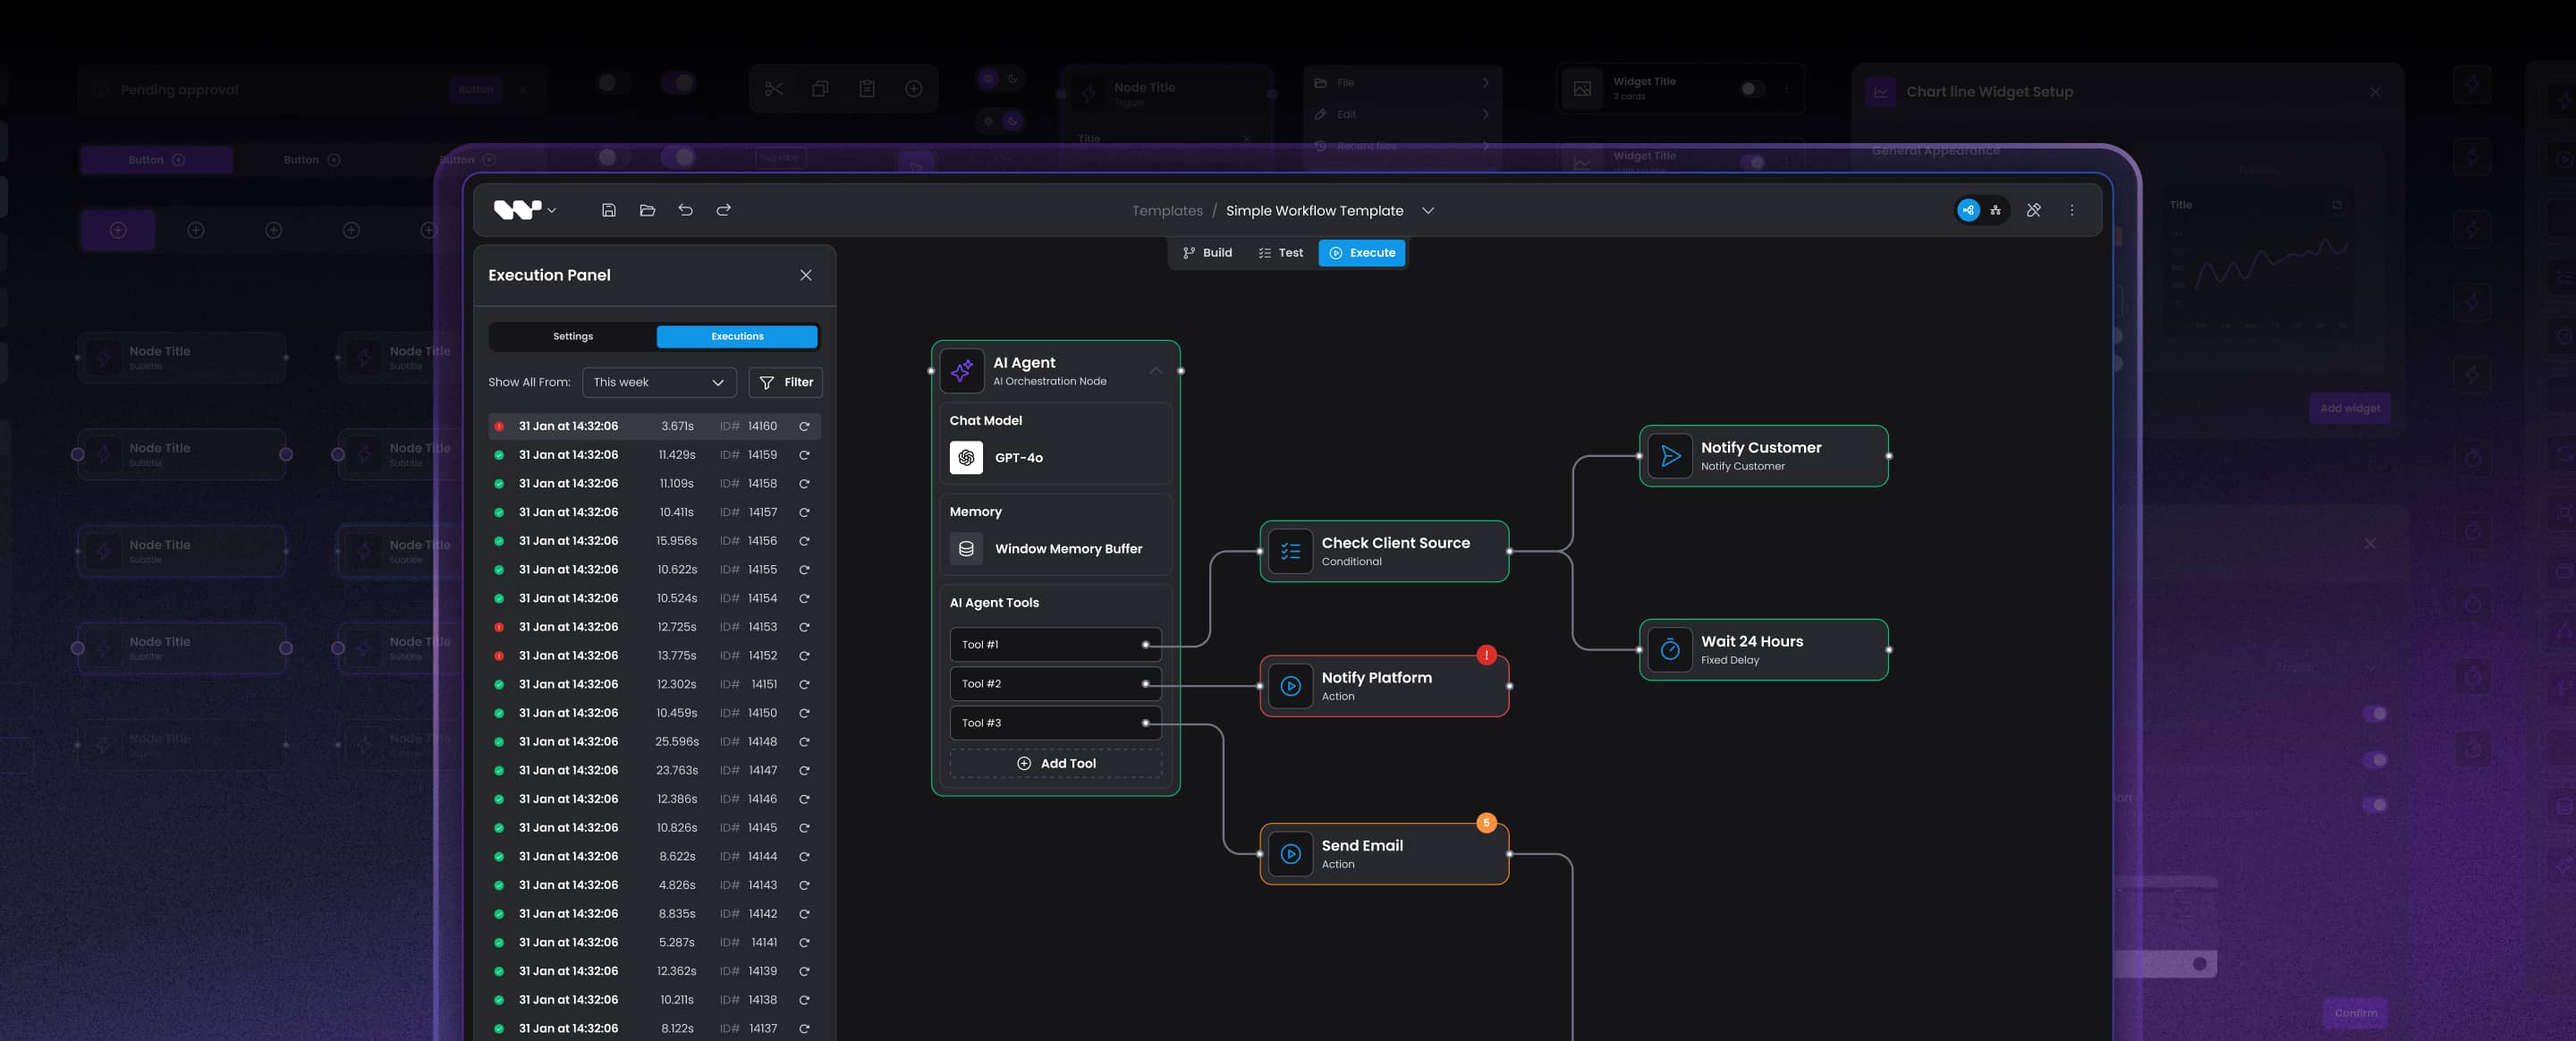Undo the last change
The height and width of the screenshot is (1041, 2576).
click(685, 210)
